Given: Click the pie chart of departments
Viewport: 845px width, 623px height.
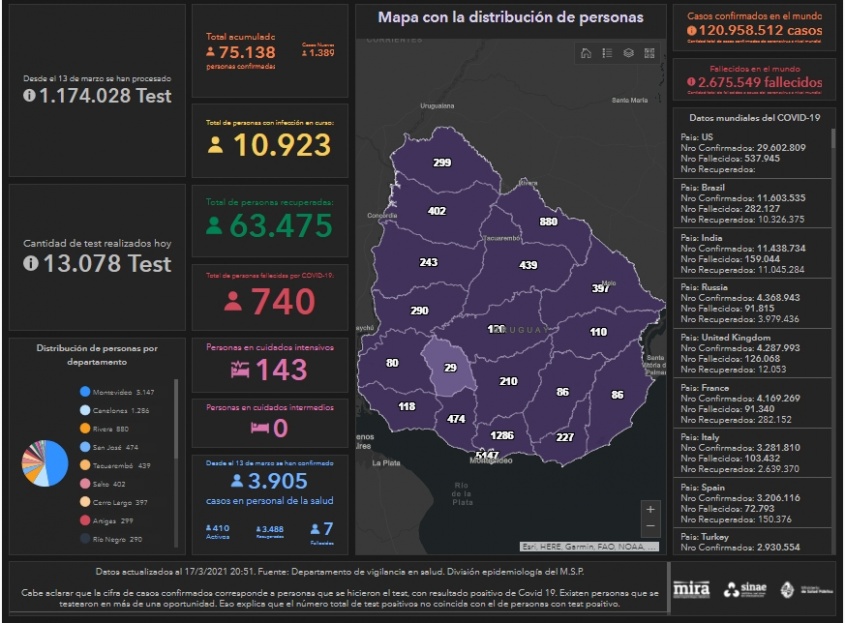Looking at the screenshot, I should (45, 463).
